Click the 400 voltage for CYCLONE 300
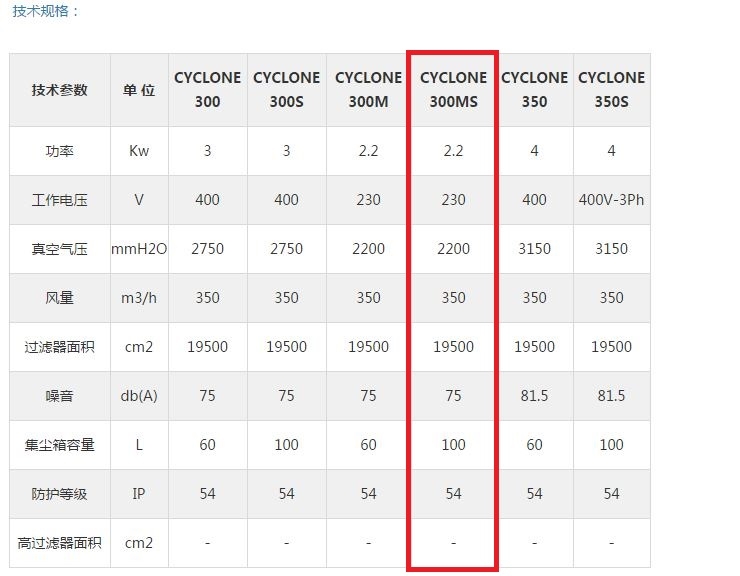 pos(208,200)
